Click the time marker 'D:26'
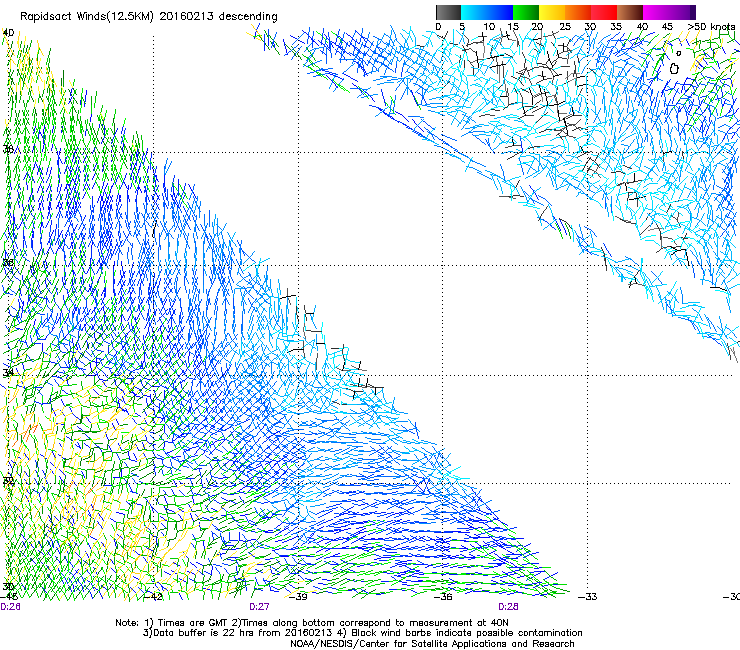The width and height of the screenshot is (740, 650). pyautogui.click(x=10, y=607)
